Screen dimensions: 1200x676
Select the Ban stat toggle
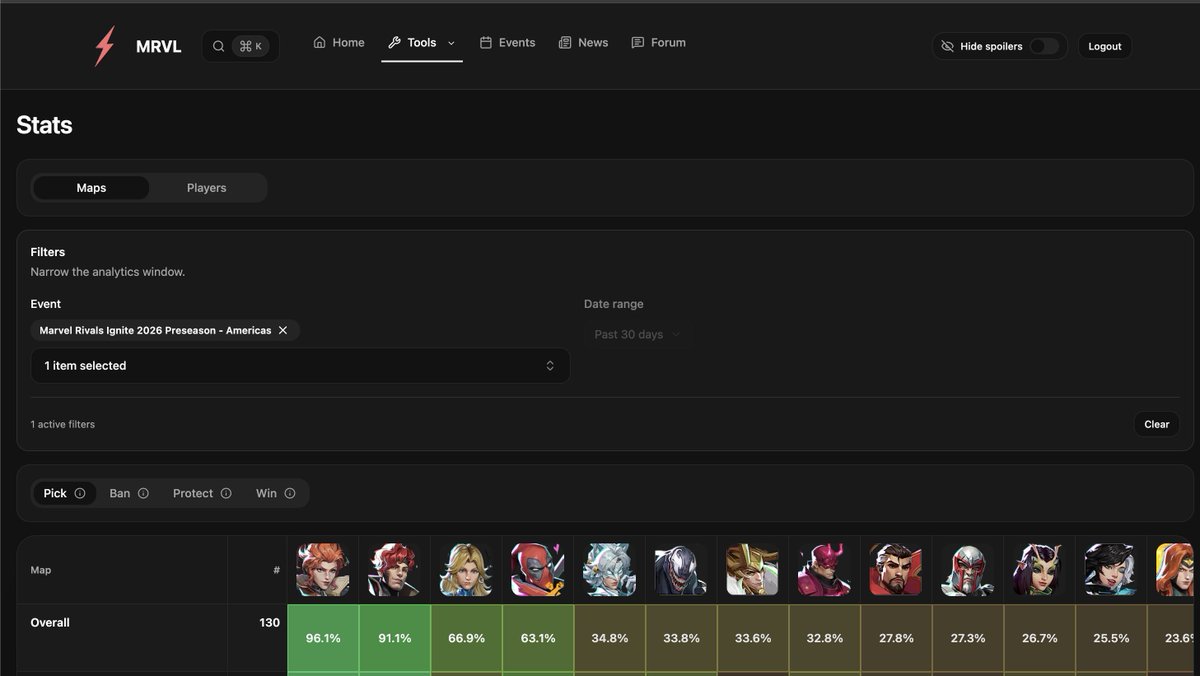click(x=129, y=493)
